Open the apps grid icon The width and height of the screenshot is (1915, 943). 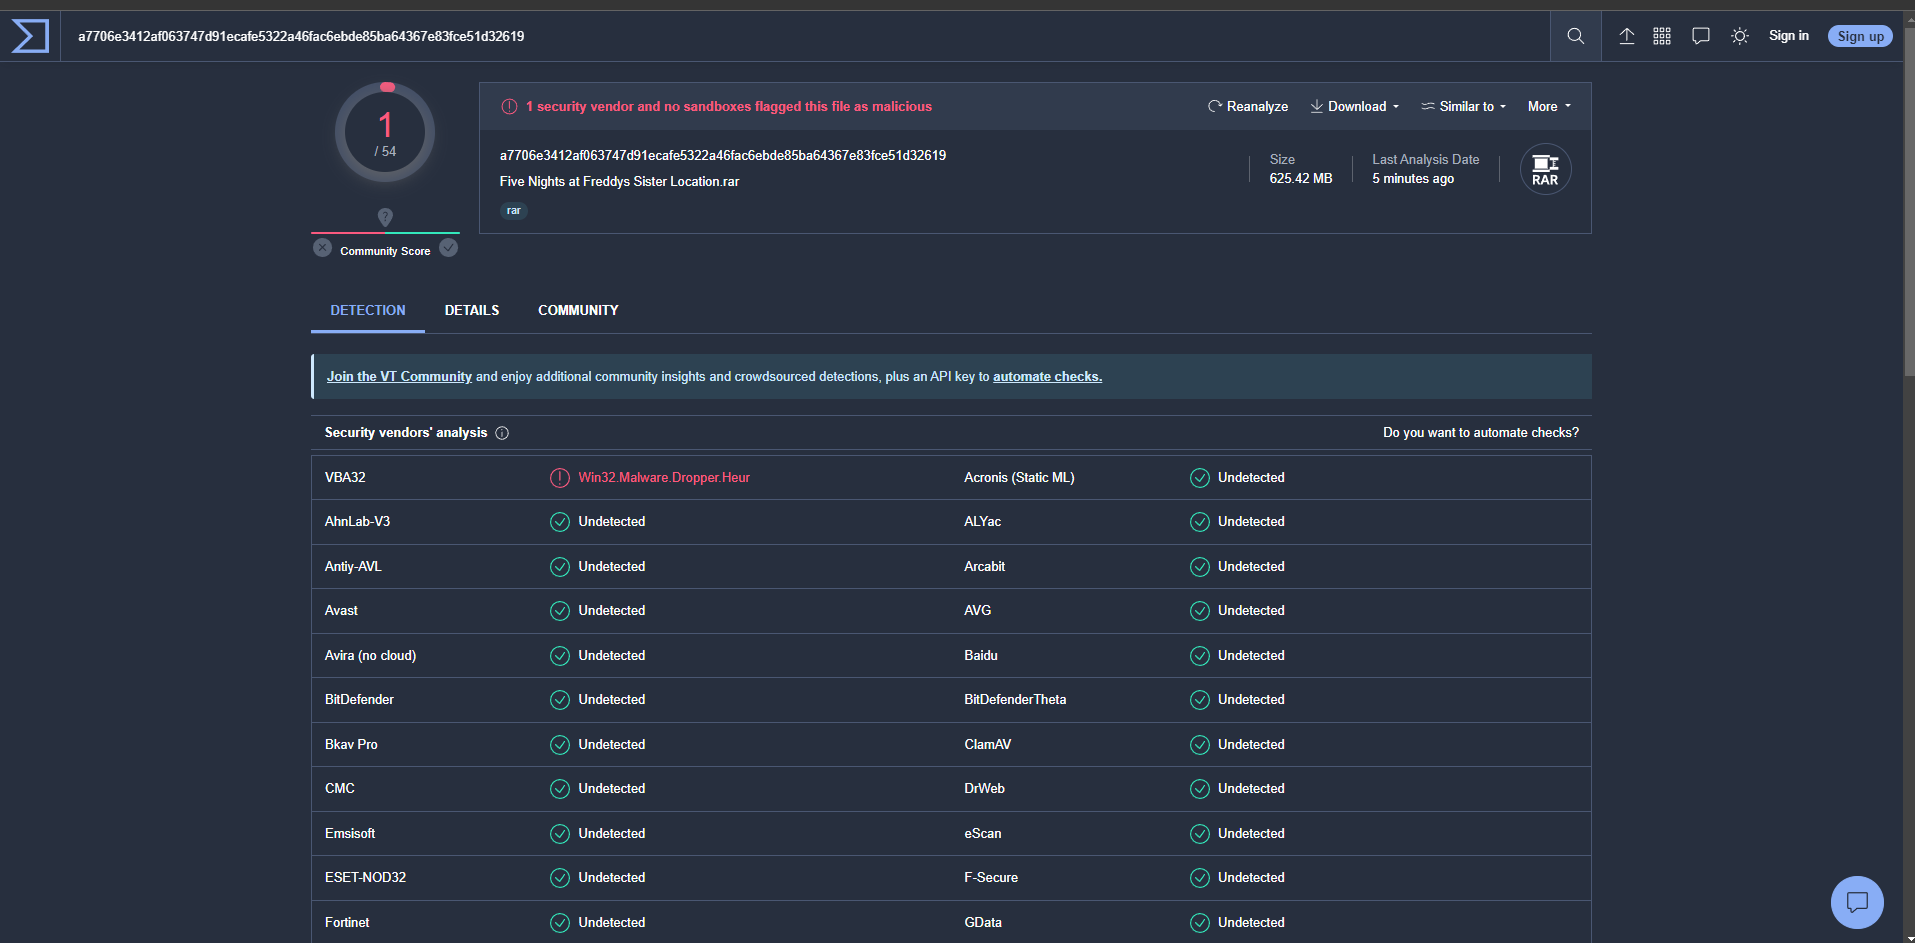tap(1662, 36)
